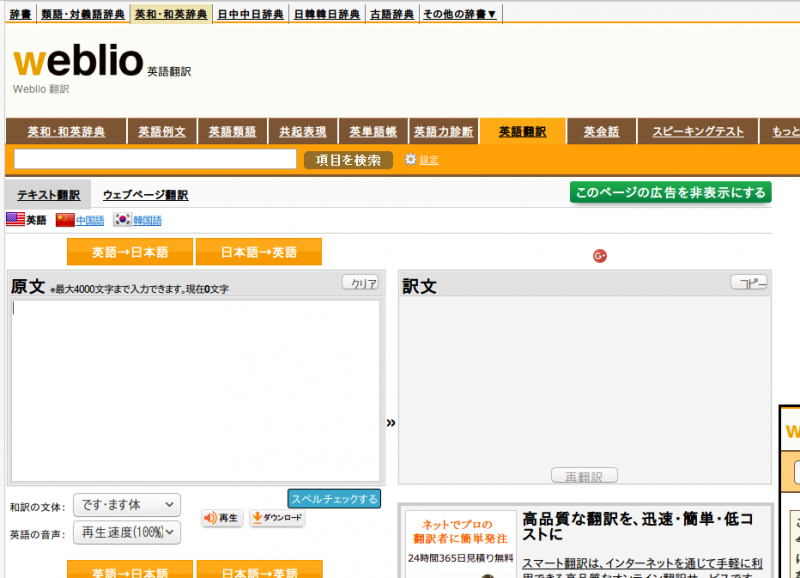This screenshot has width=800, height=578.
Task: Select 共起表現 nav tab
Action: (x=303, y=132)
